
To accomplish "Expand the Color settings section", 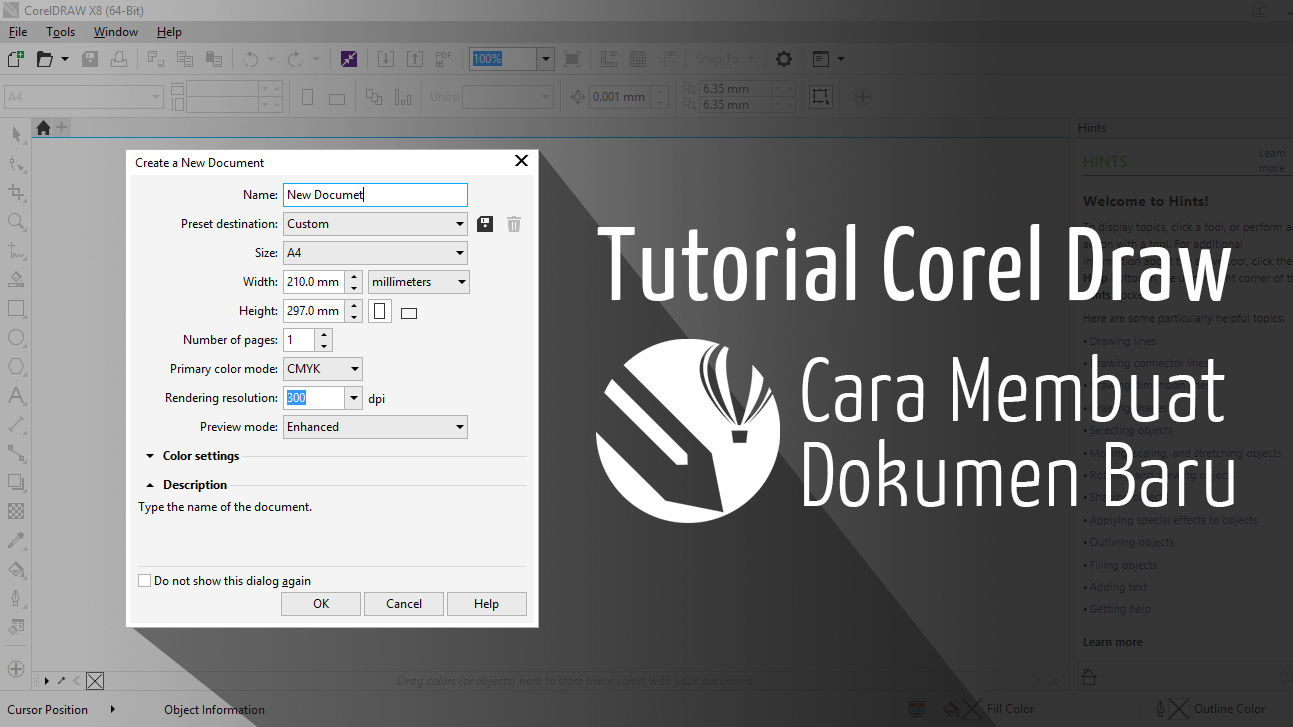I will click(192, 456).
